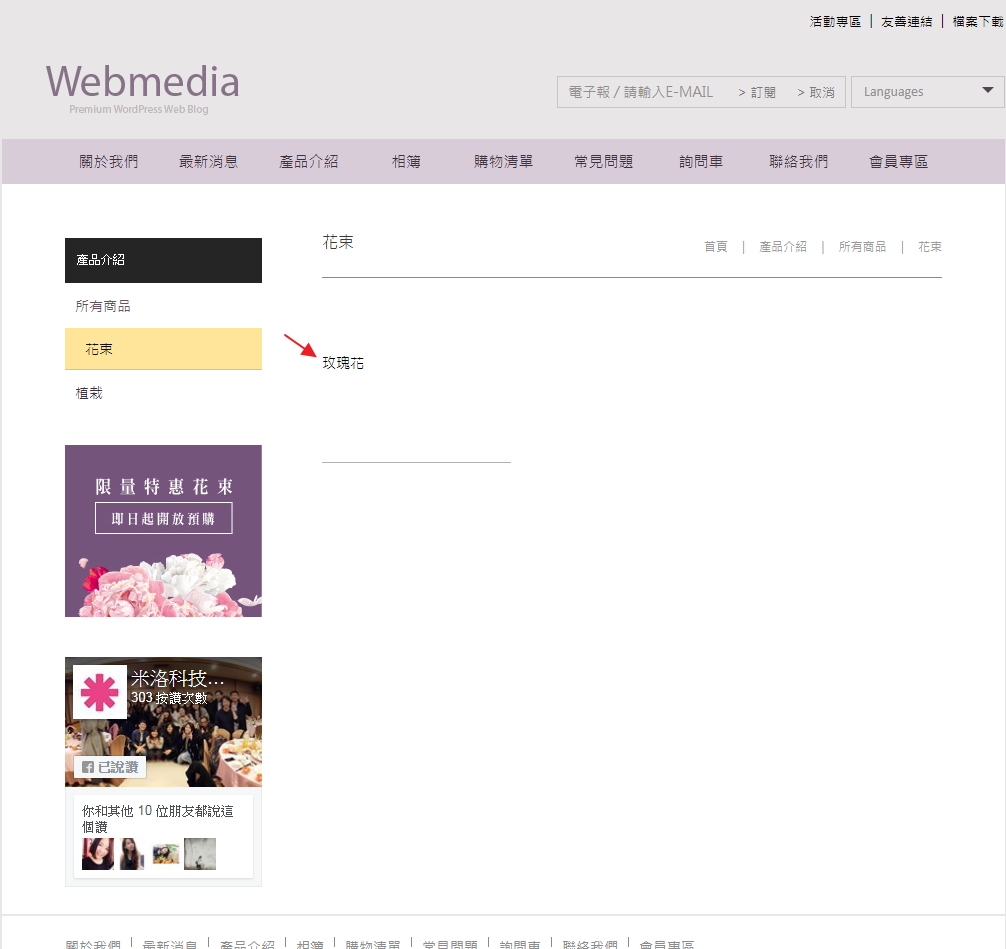The width and height of the screenshot is (1006, 949).
Task: Select the 花束 sidebar category
Action: [99, 349]
